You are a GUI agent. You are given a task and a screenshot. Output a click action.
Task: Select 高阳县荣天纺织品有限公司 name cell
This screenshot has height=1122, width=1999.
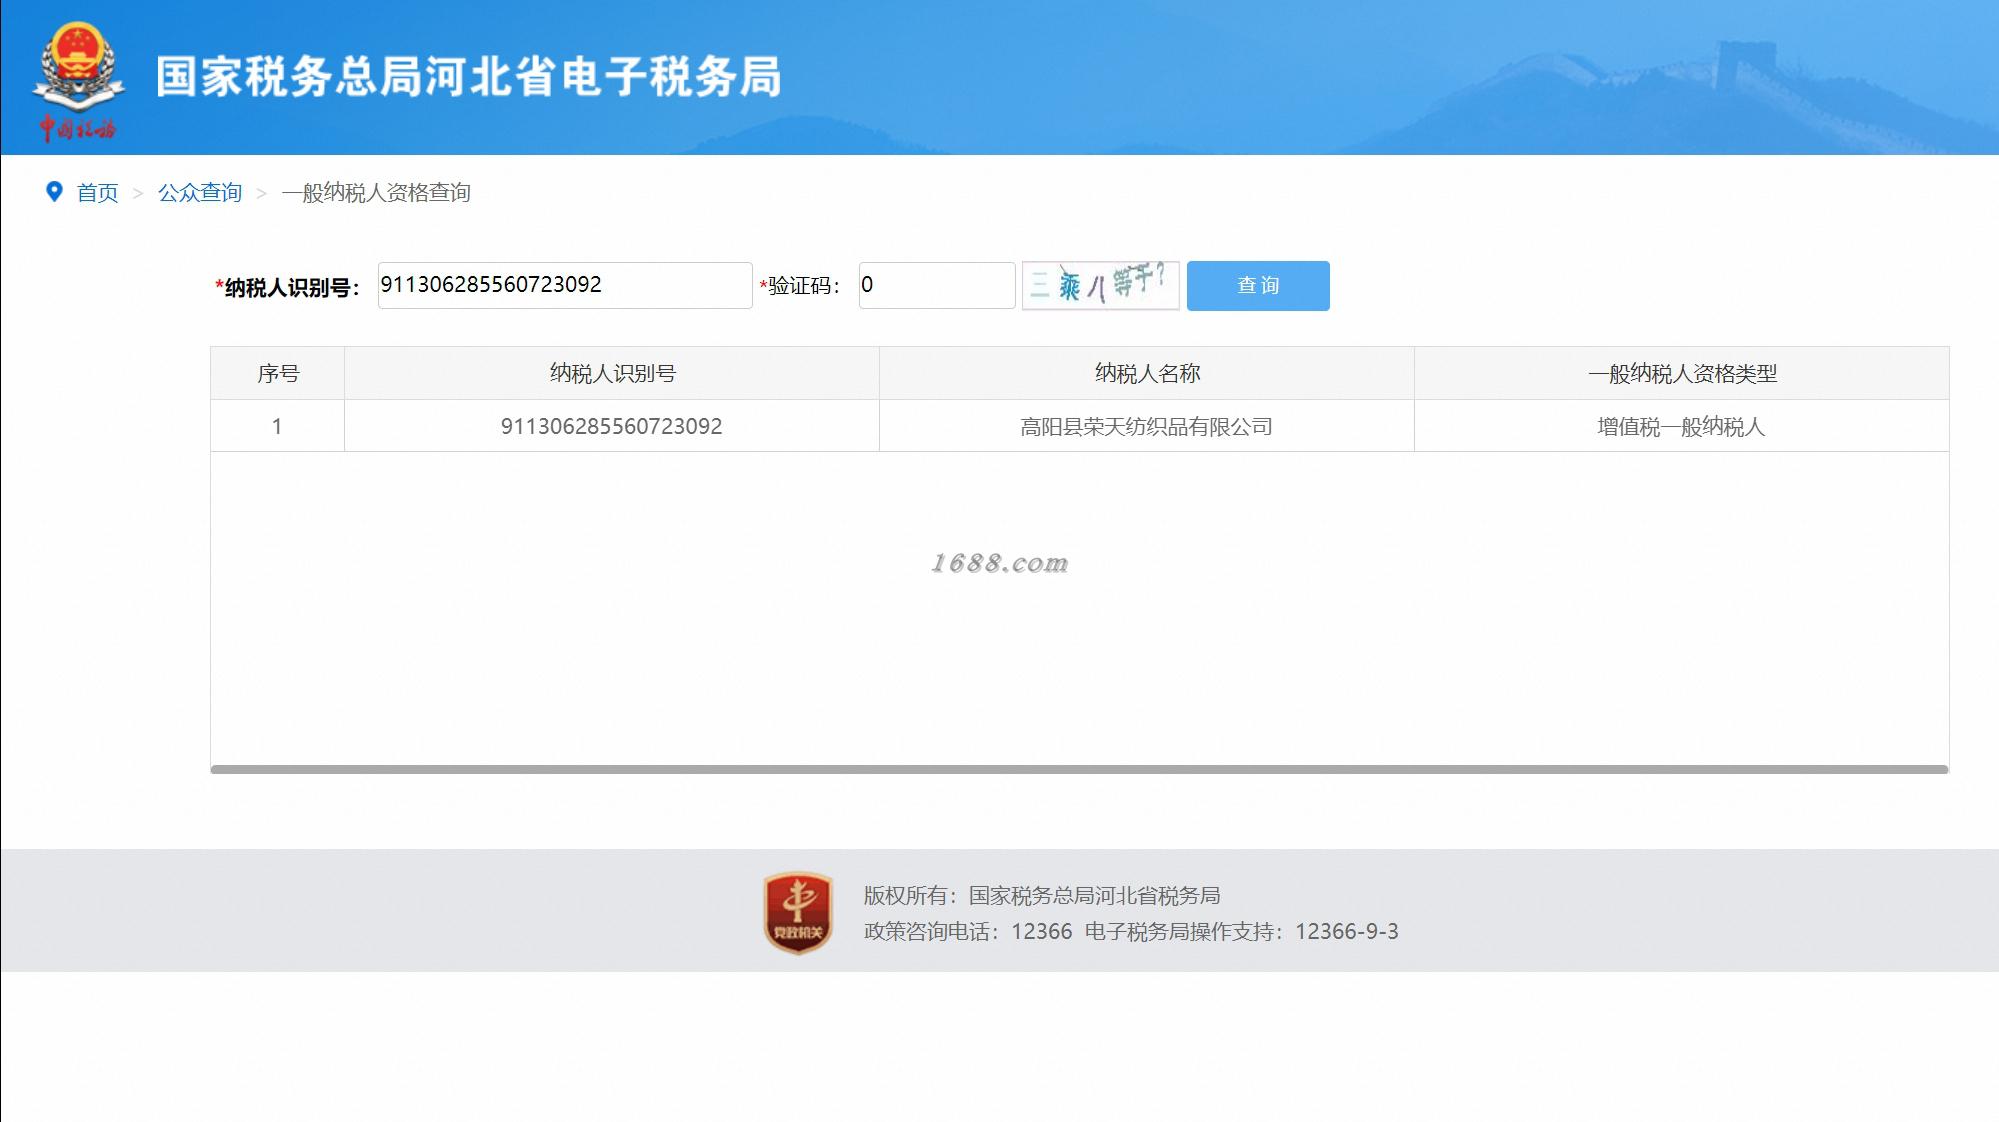(1146, 427)
